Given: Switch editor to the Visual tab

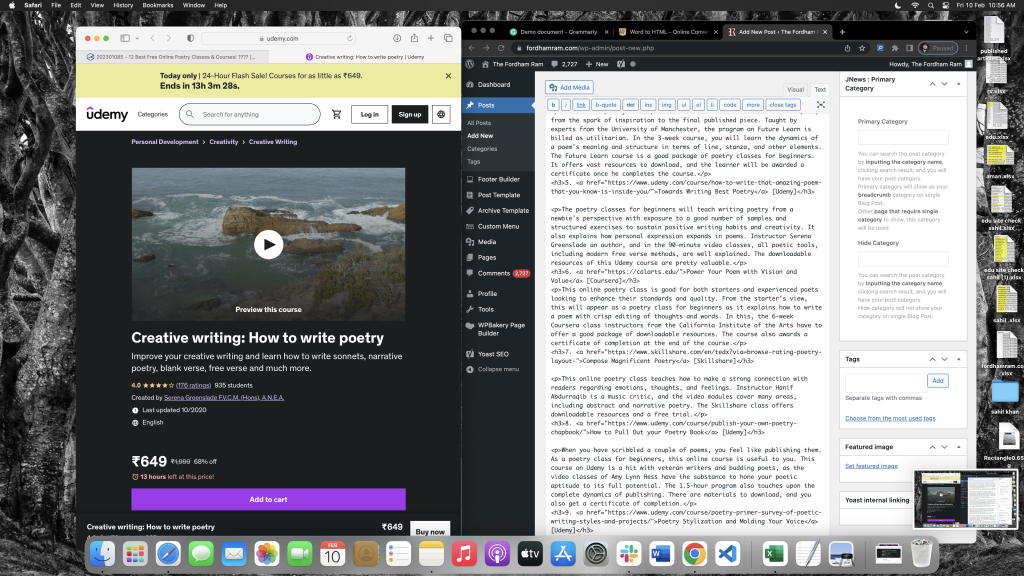Looking at the screenshot, I should coord(794,89).
